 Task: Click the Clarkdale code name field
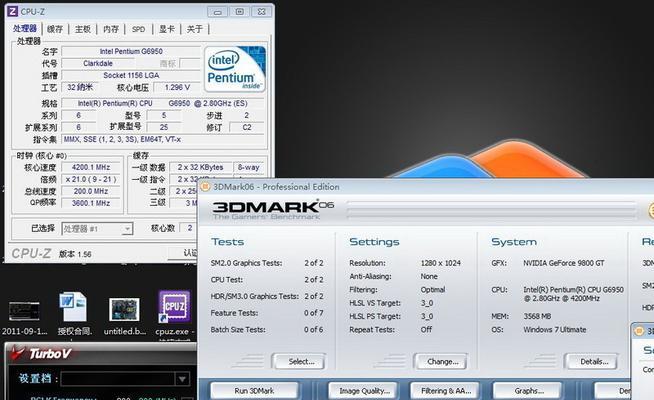point(98,63)
